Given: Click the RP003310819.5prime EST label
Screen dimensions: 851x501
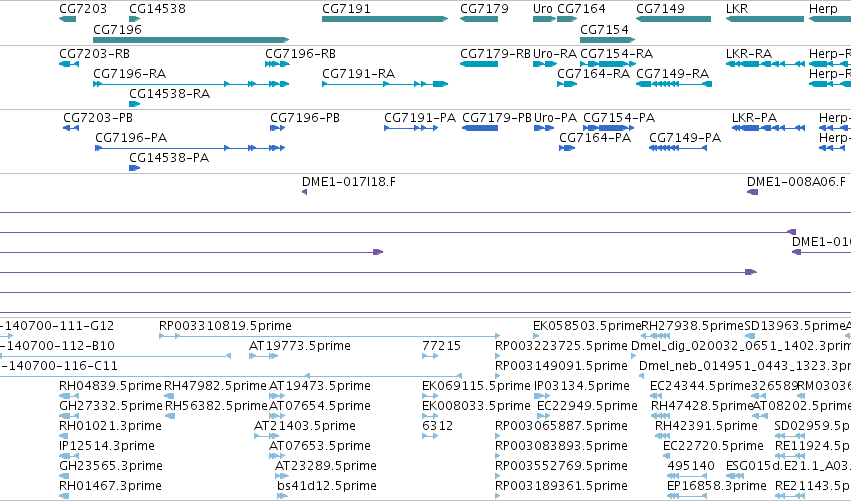Looking at the screenshot, I should tap(225, 326).
